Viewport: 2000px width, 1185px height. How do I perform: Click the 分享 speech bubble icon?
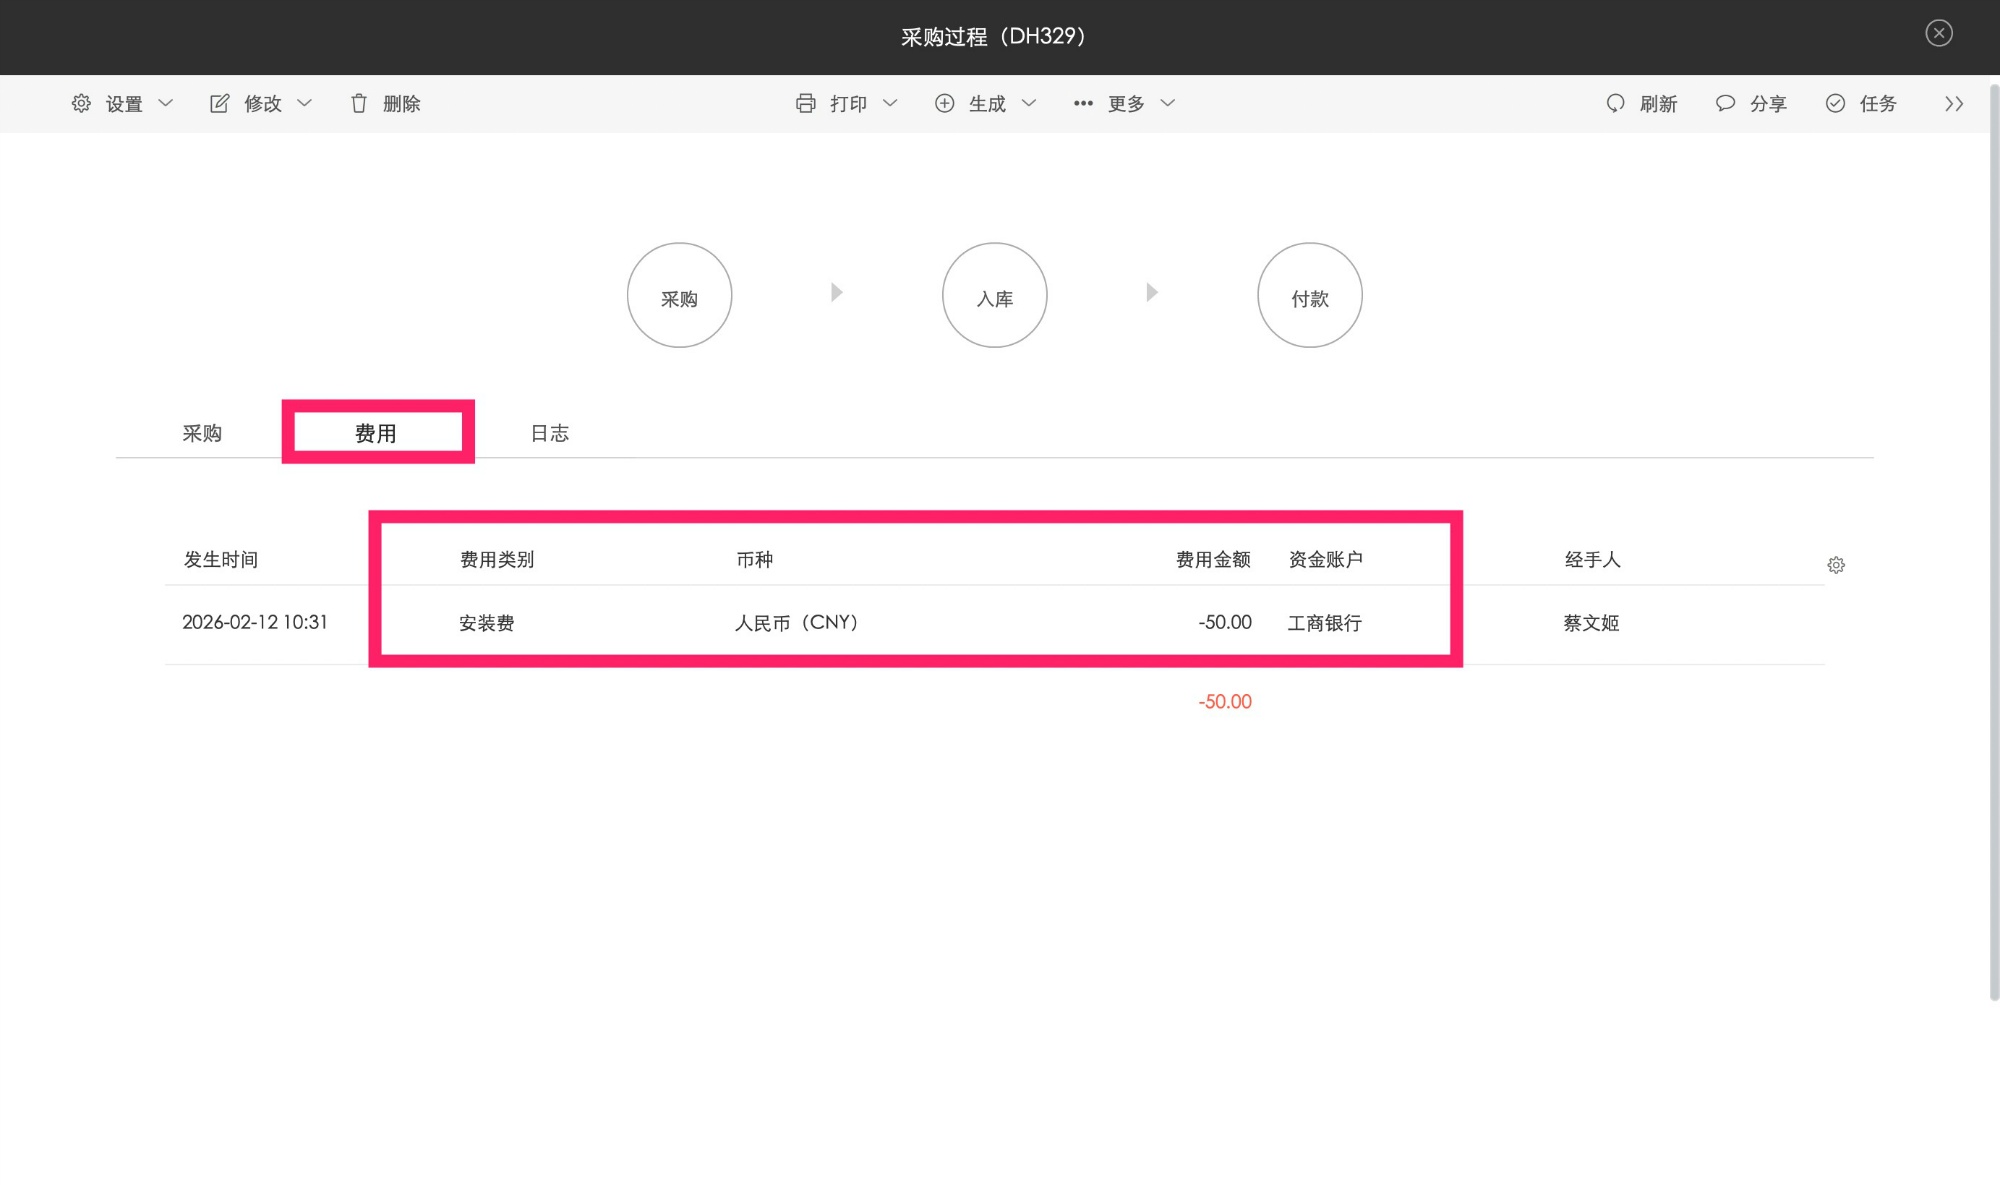1725,103
